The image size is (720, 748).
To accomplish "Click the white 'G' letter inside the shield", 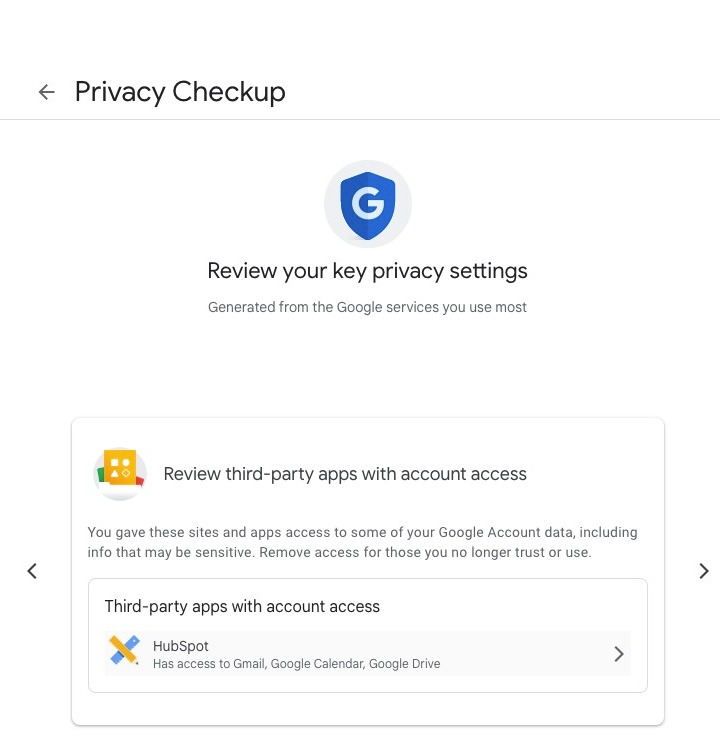I will pos(368,203).
